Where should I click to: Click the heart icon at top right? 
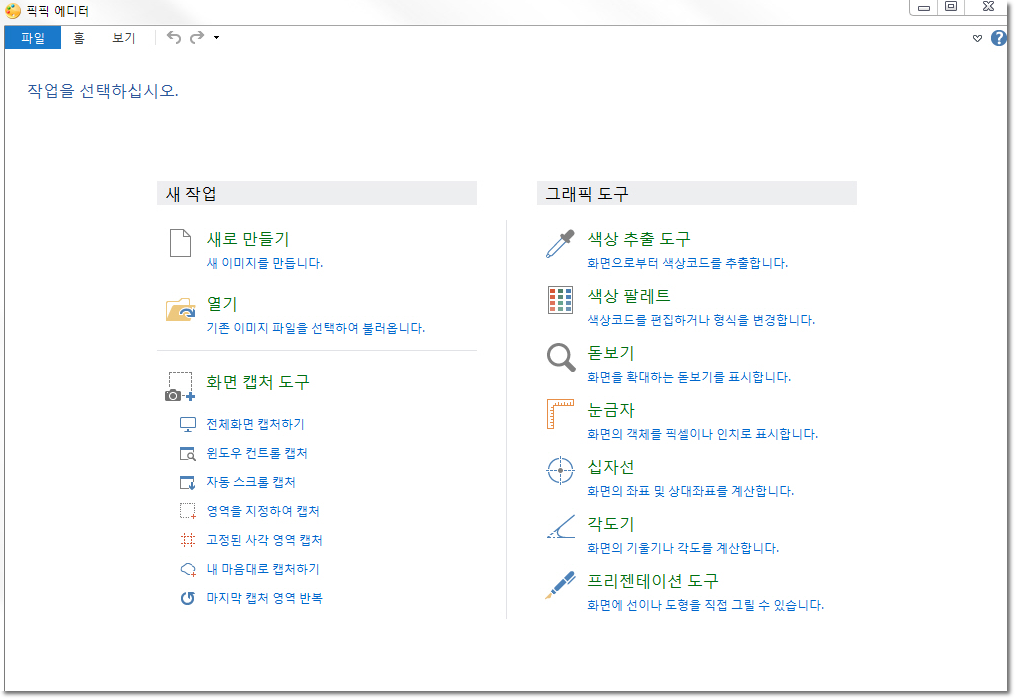tap(977, 38)
